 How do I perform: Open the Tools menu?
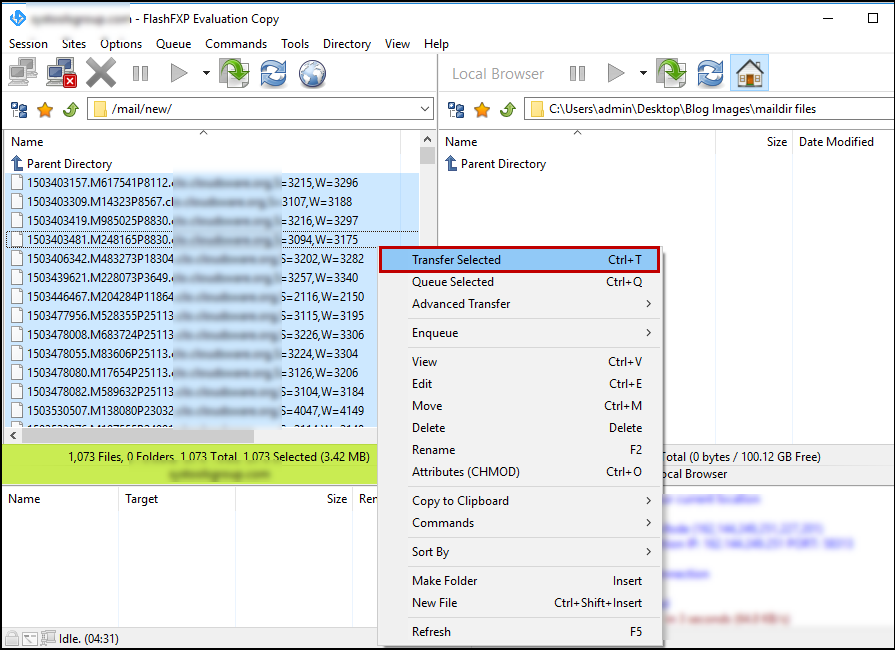coord(295,44)
